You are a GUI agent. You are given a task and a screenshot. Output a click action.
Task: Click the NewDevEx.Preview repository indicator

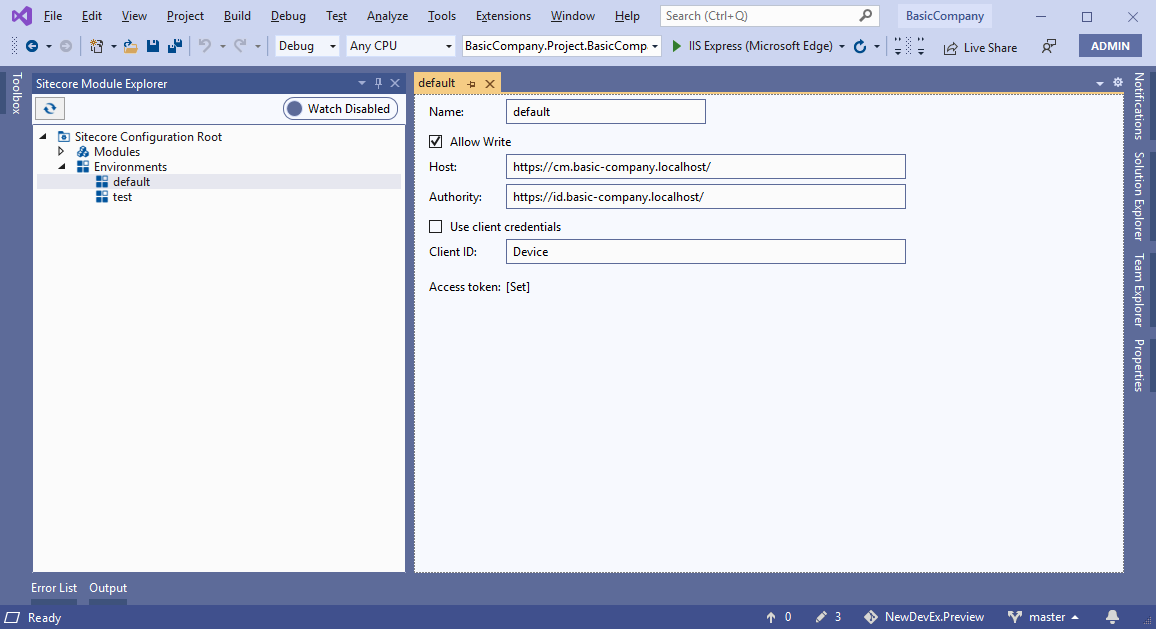(924, 617)
